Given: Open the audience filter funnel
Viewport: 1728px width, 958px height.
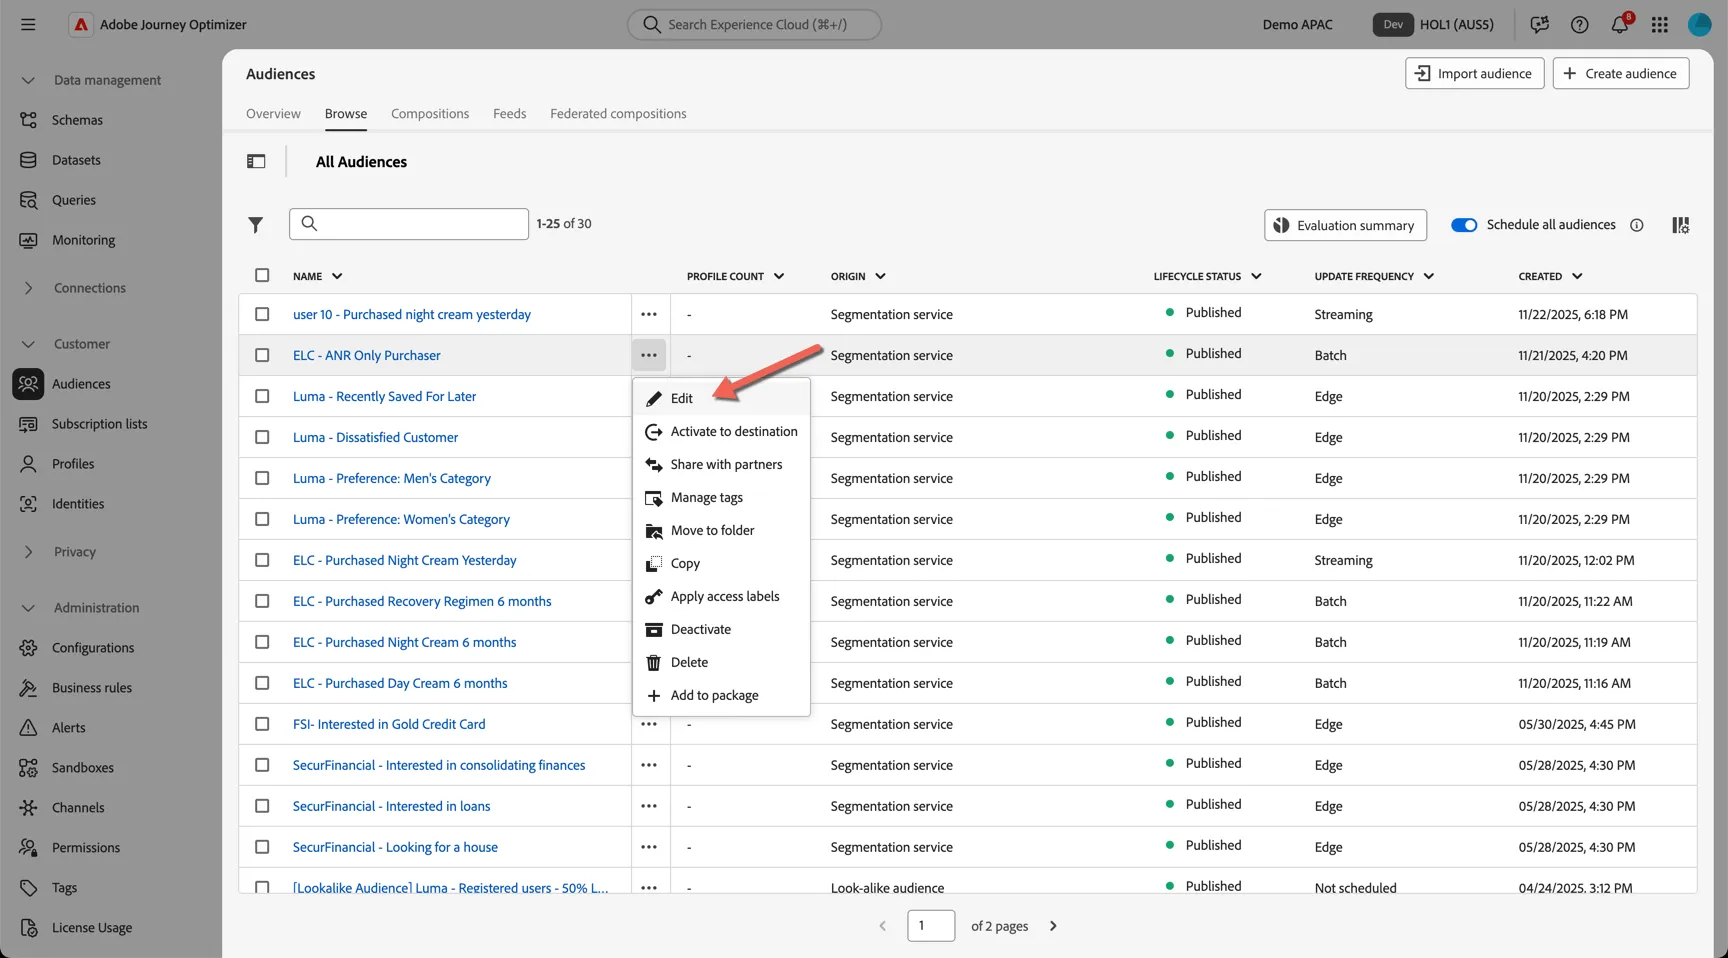Looking at the screenshot, I should [256, 225].
